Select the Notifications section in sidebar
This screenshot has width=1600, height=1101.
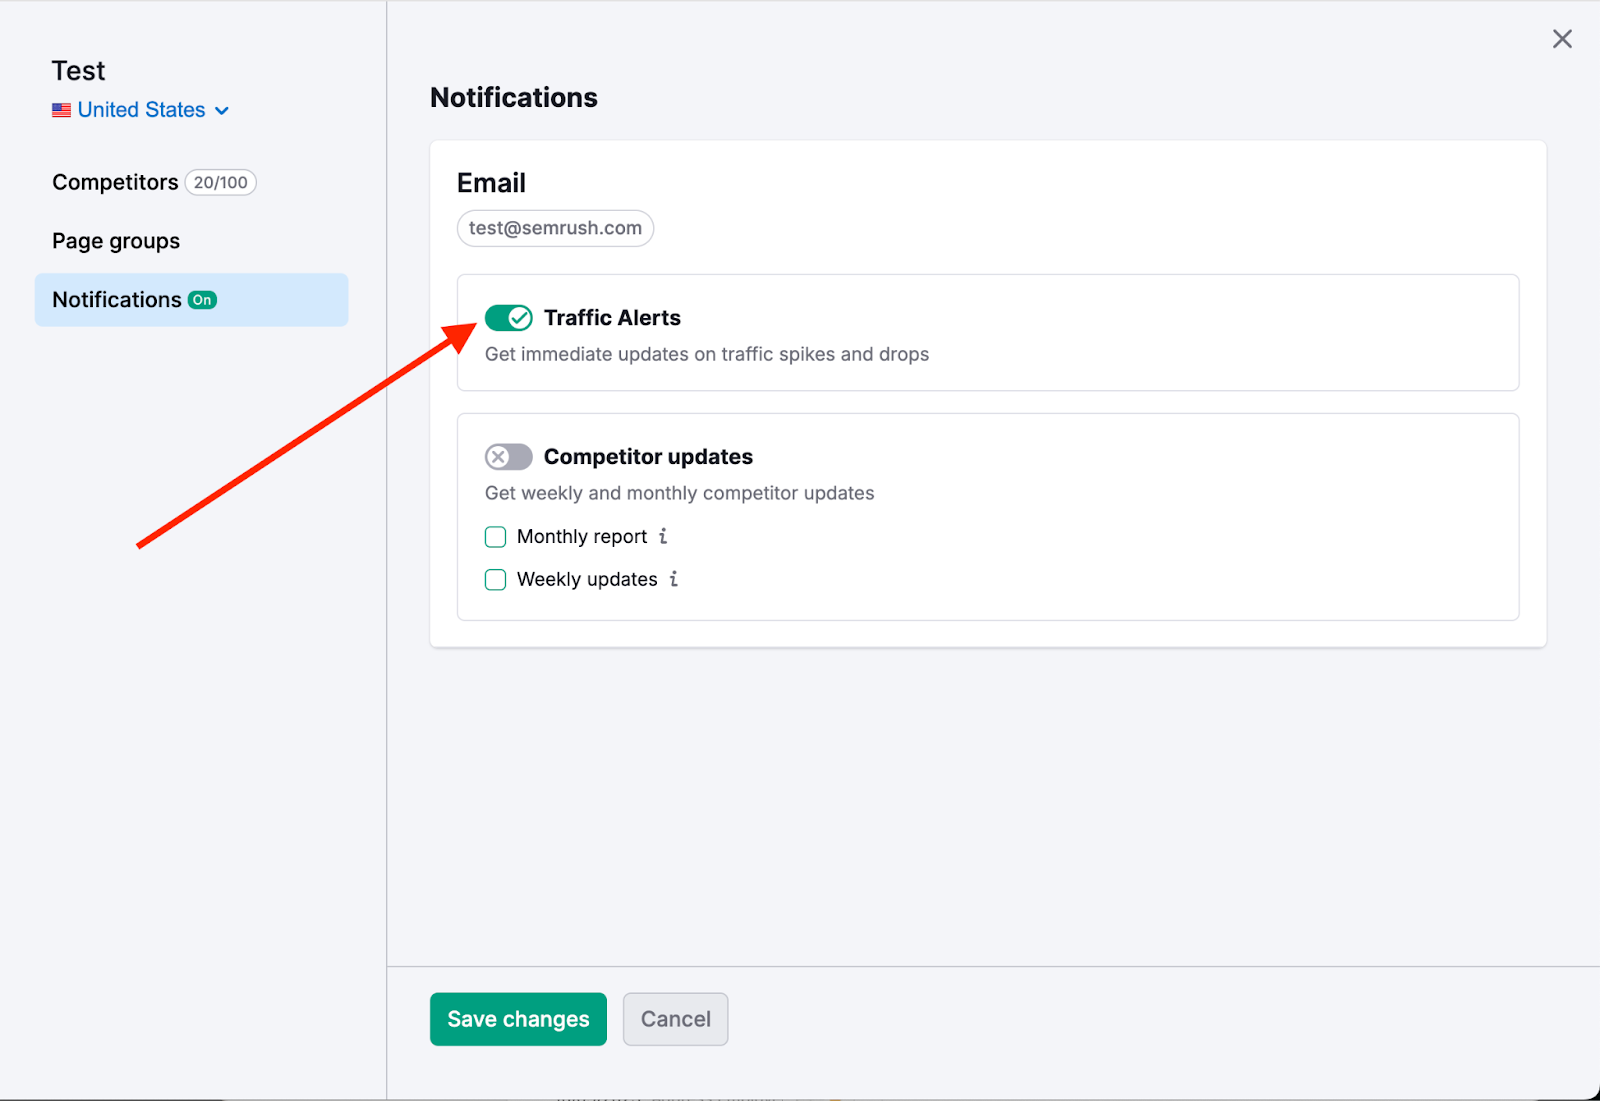tap(117, 299)
